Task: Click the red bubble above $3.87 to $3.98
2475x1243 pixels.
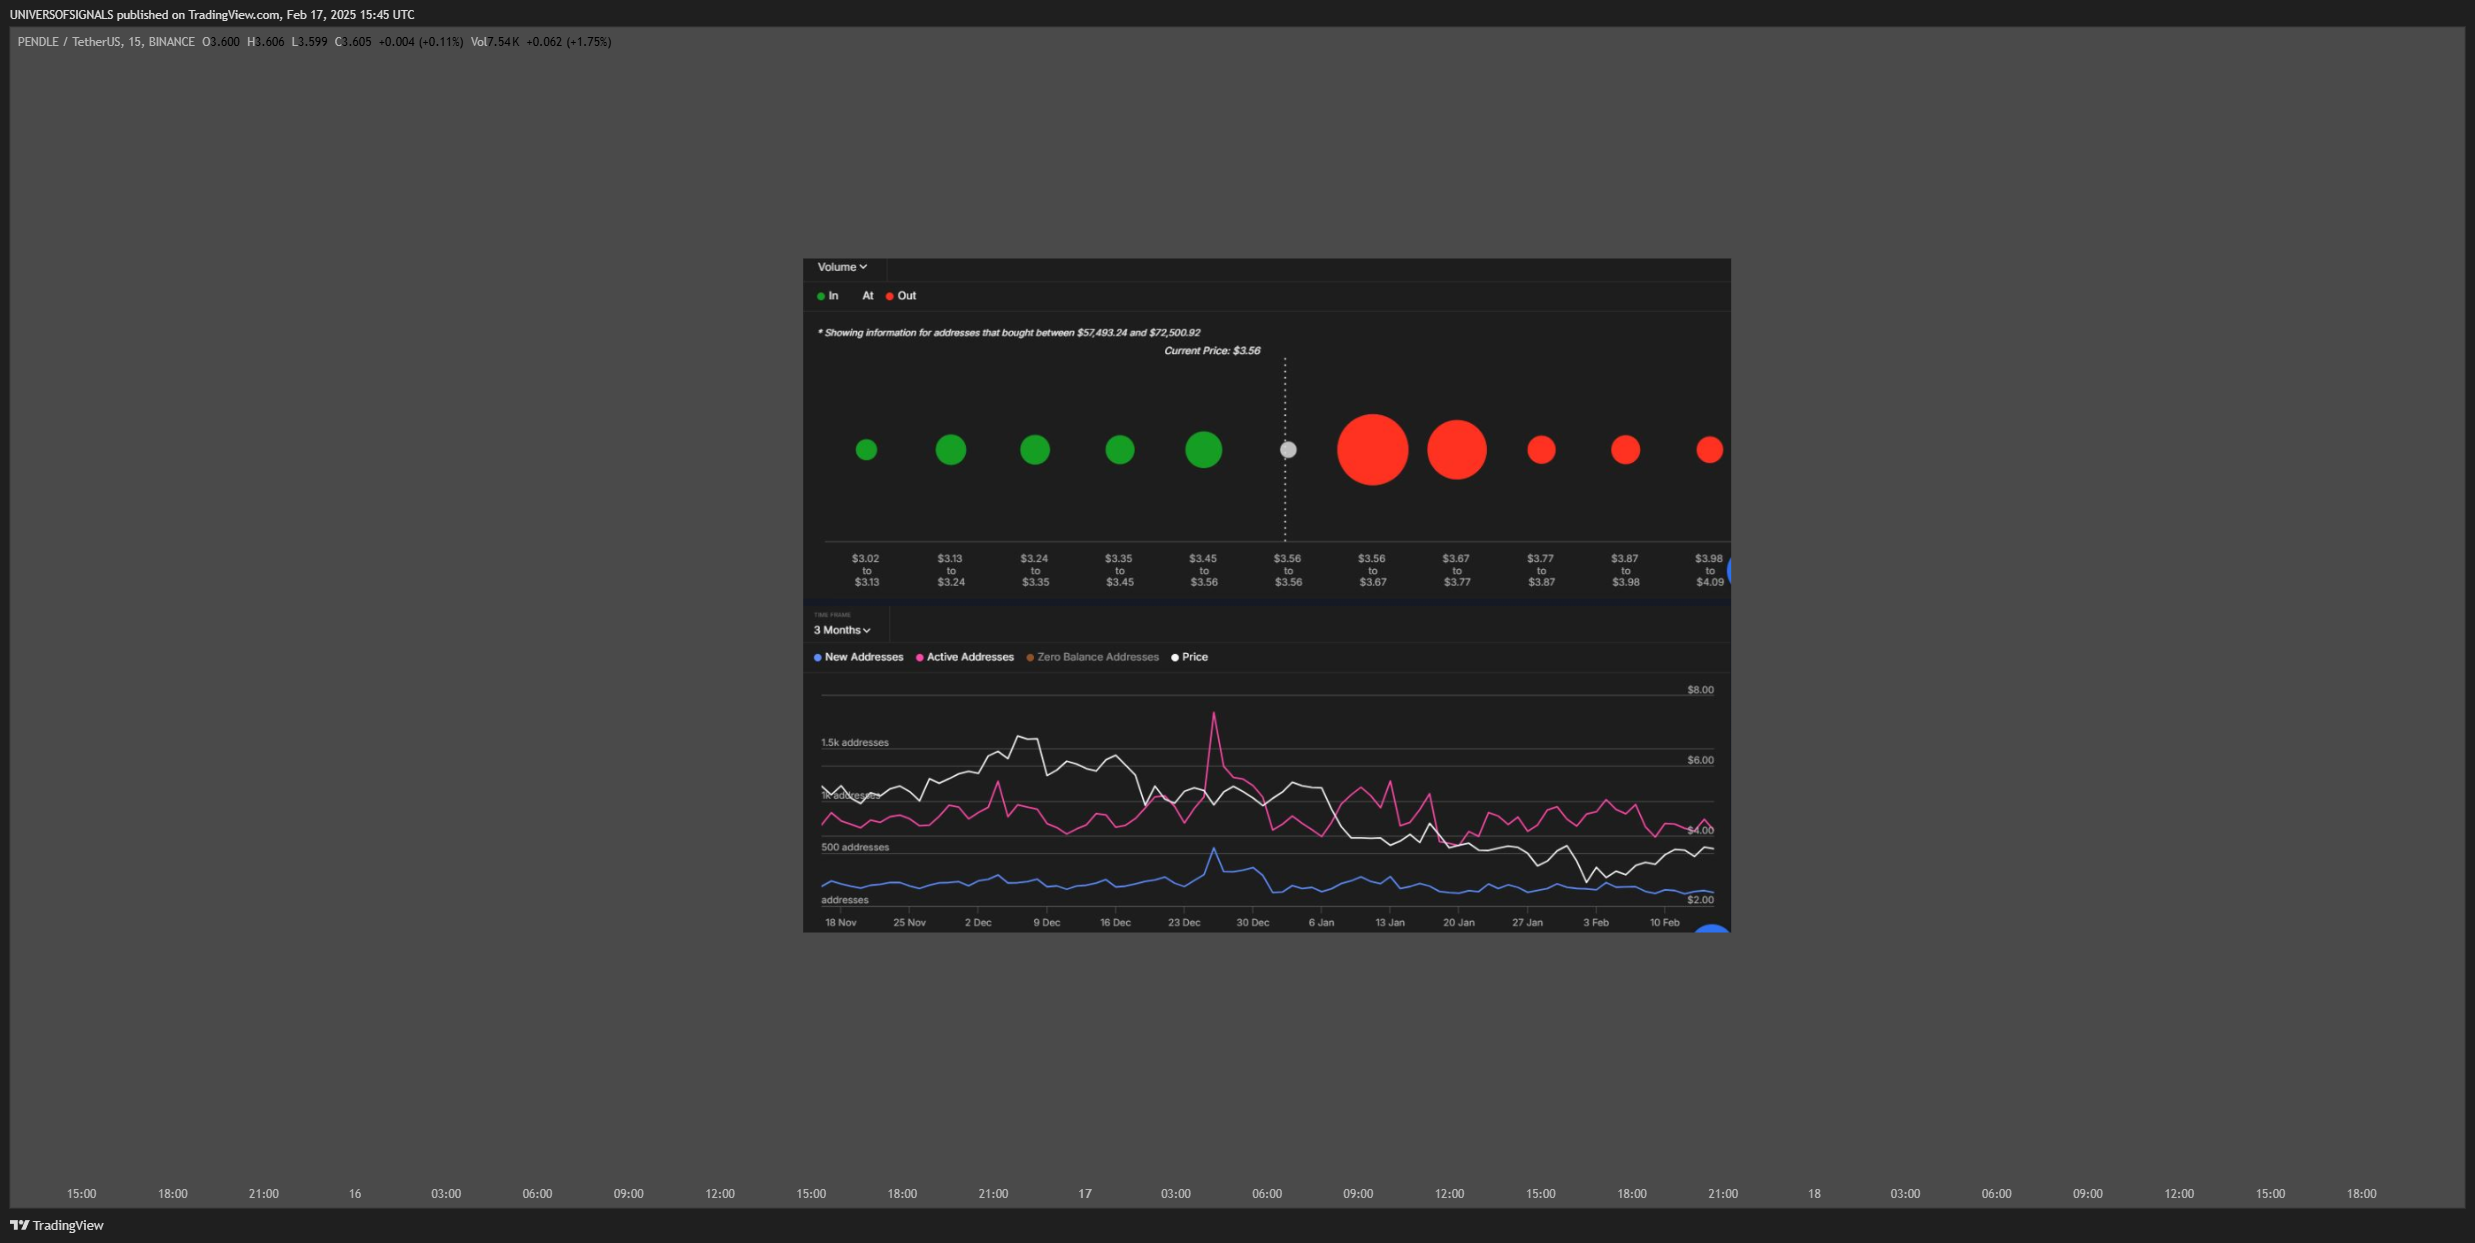Action: (x=1625, y=450)
